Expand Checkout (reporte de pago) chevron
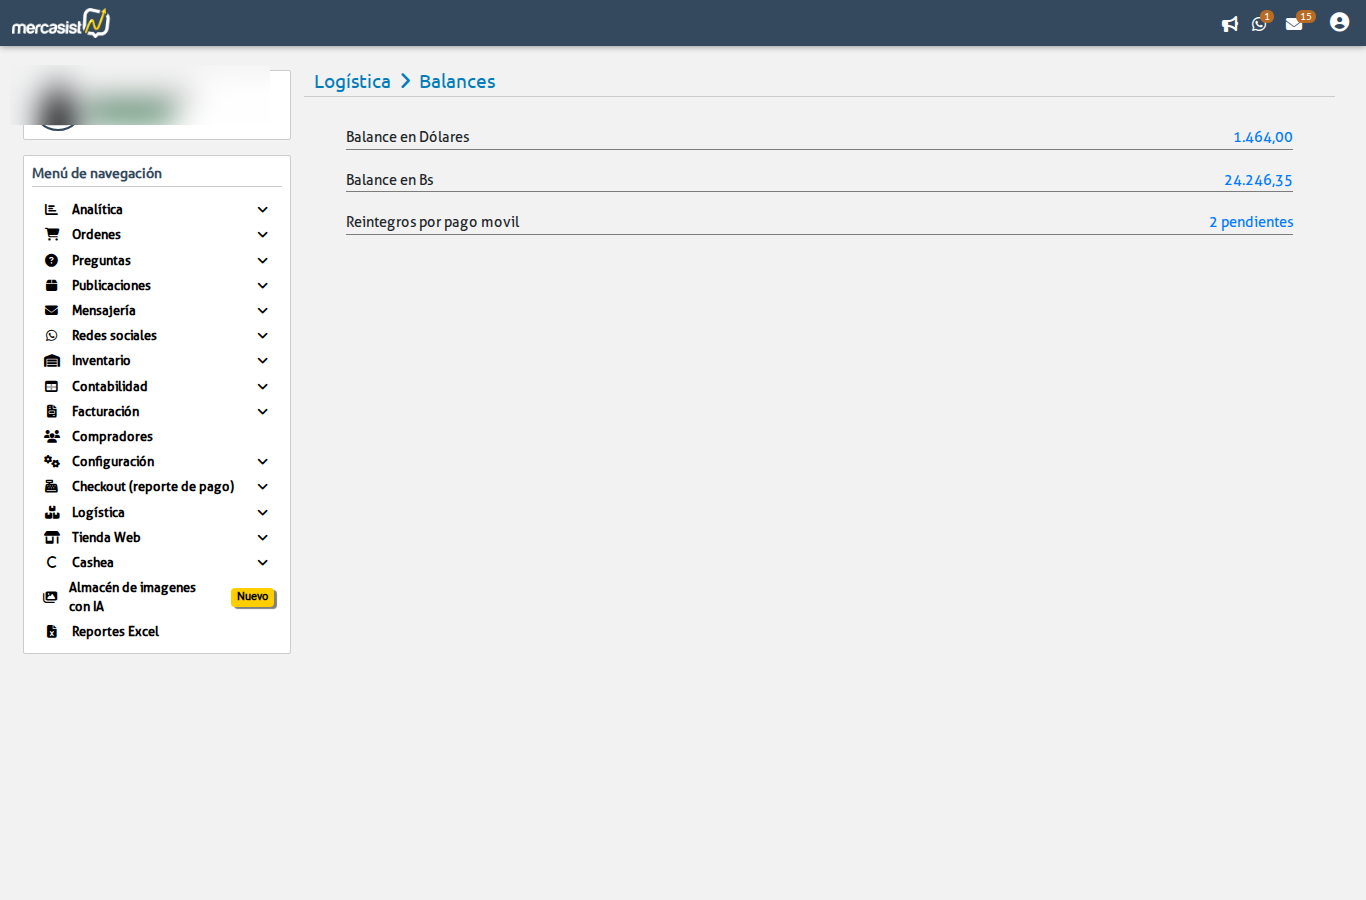 263,487
